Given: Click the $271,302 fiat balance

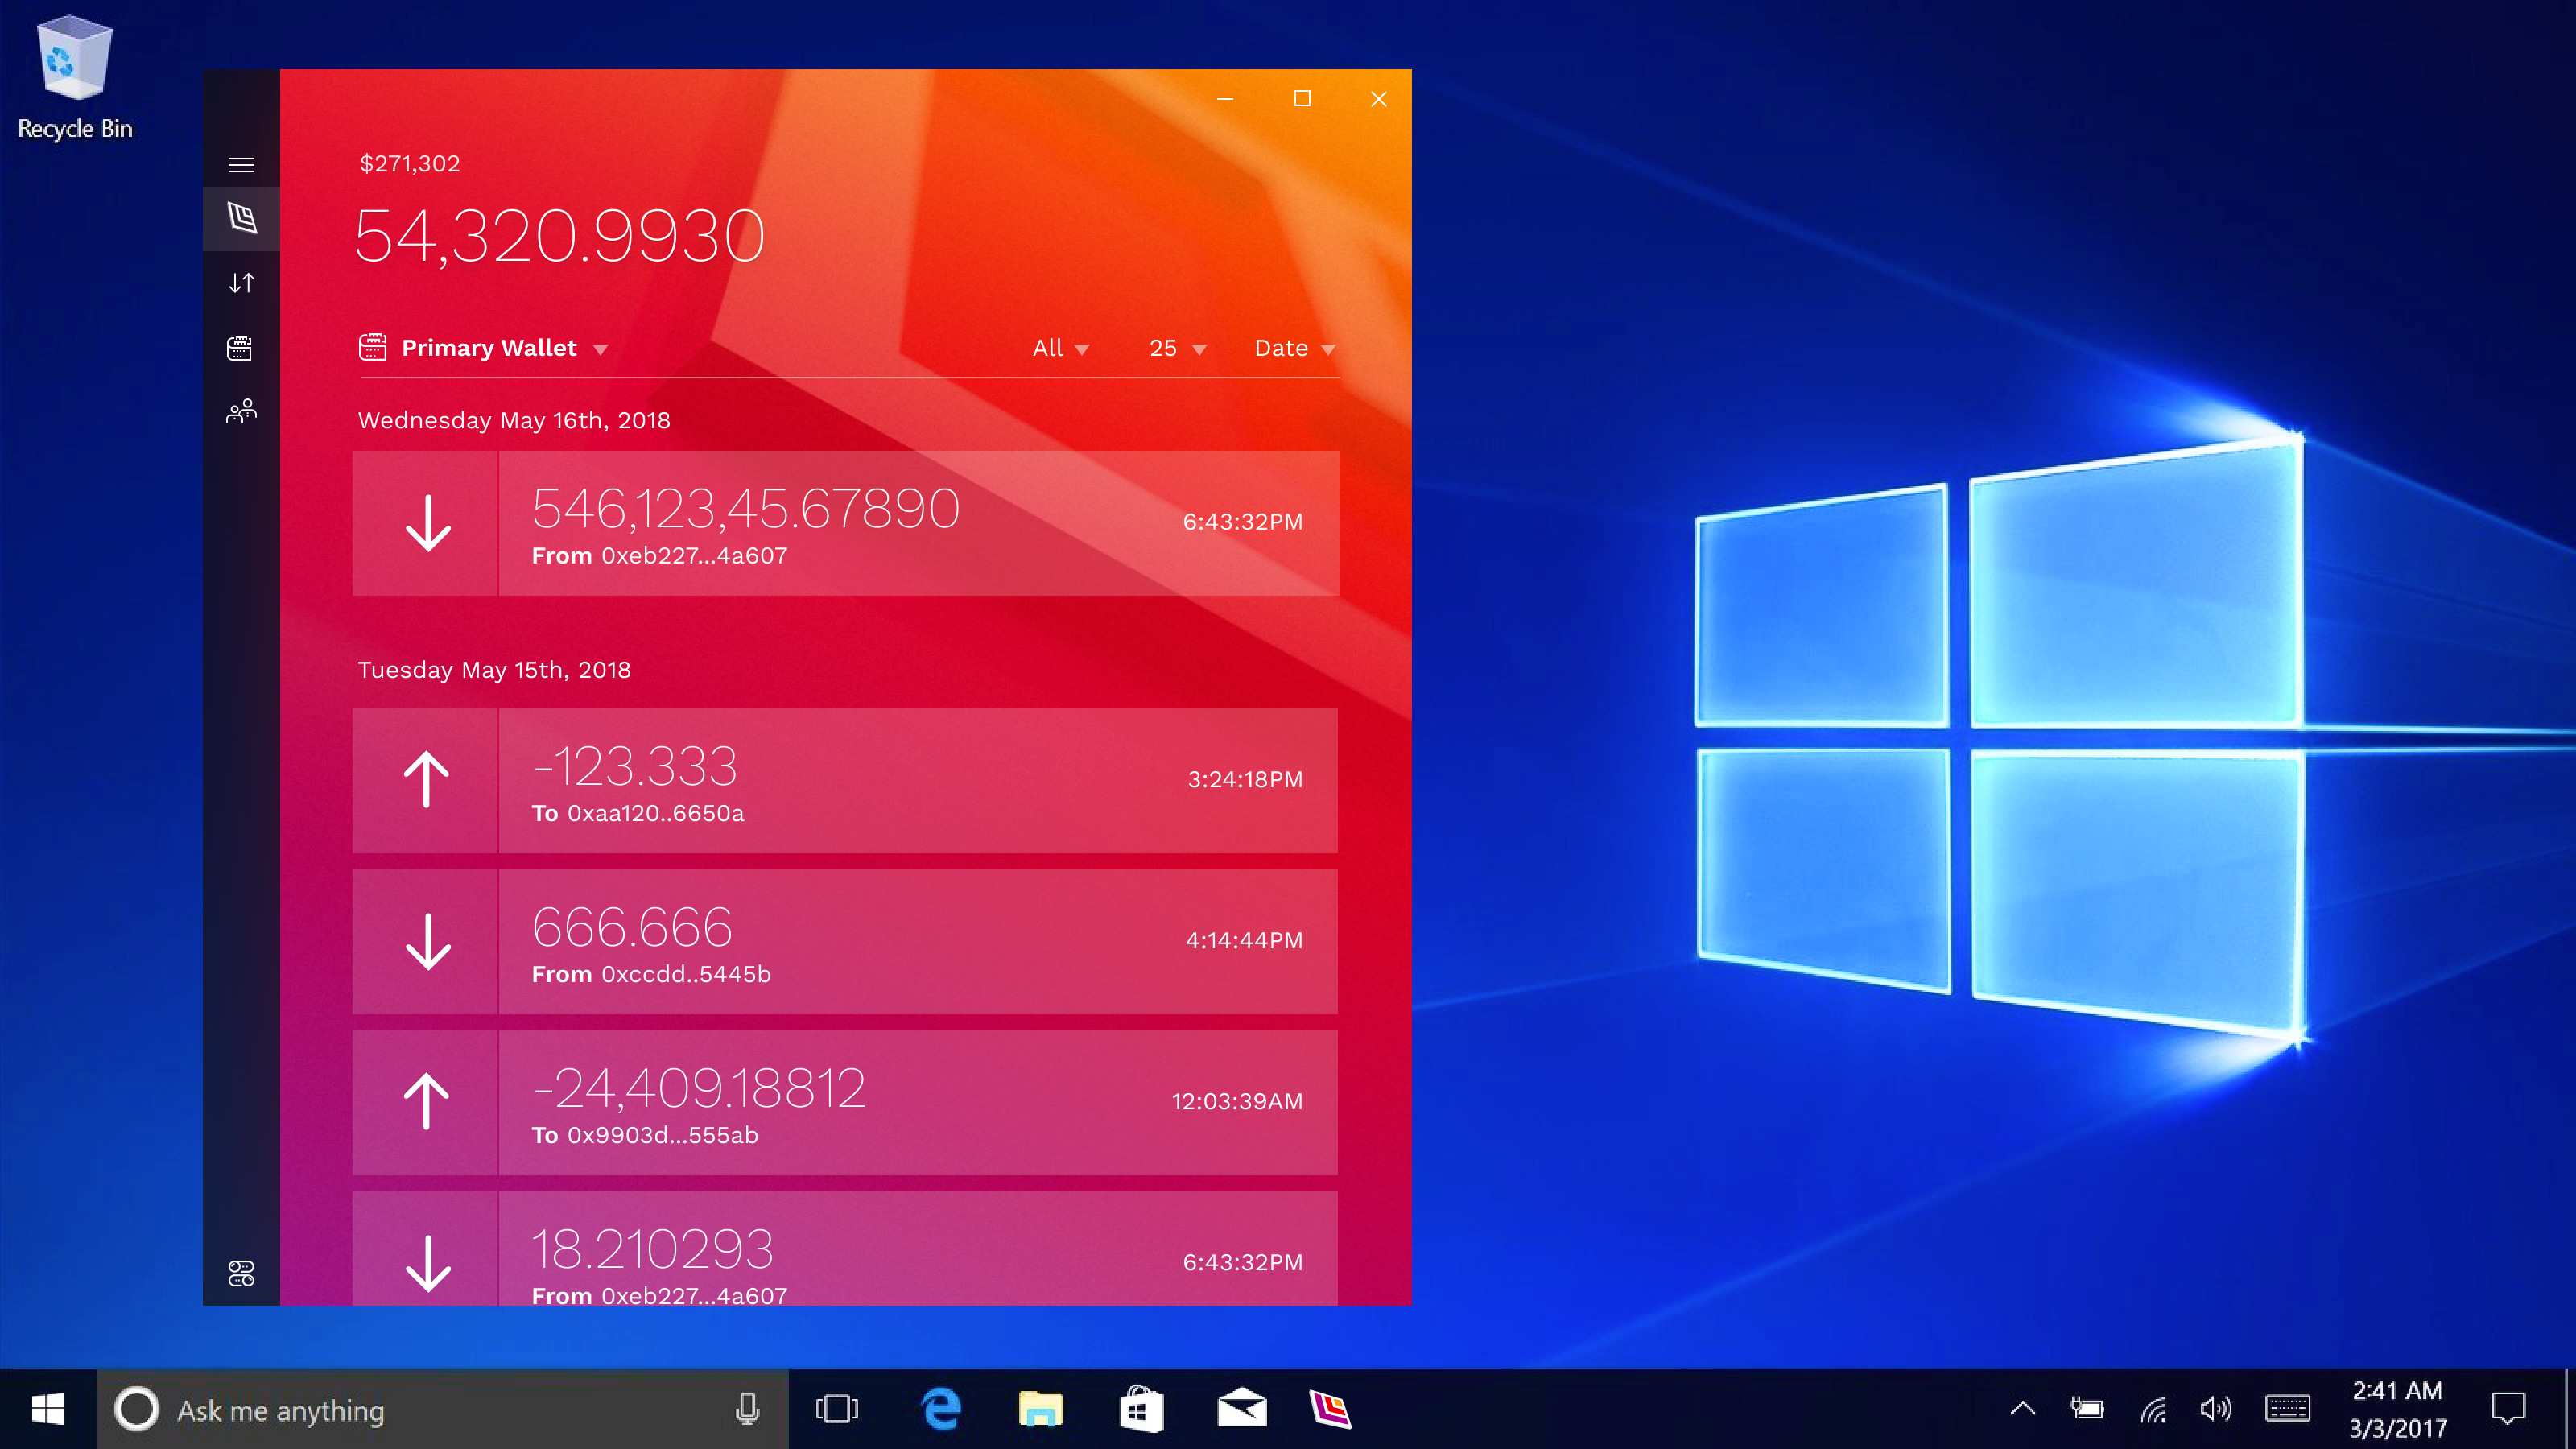Looking at the screenshot, I should coord(410,164).
